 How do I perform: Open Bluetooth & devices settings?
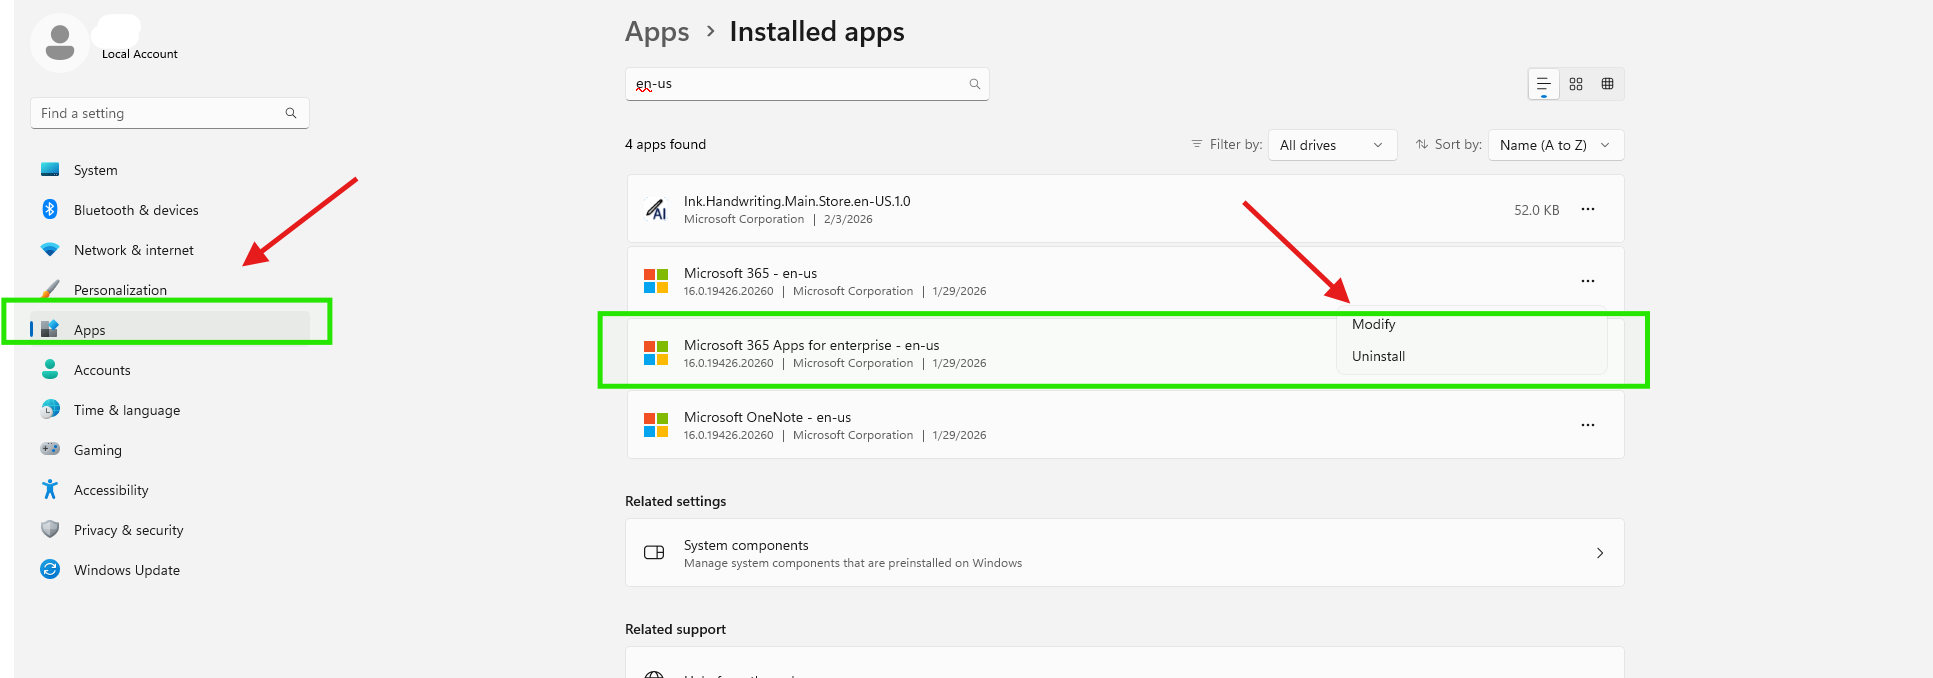[170, 210]
